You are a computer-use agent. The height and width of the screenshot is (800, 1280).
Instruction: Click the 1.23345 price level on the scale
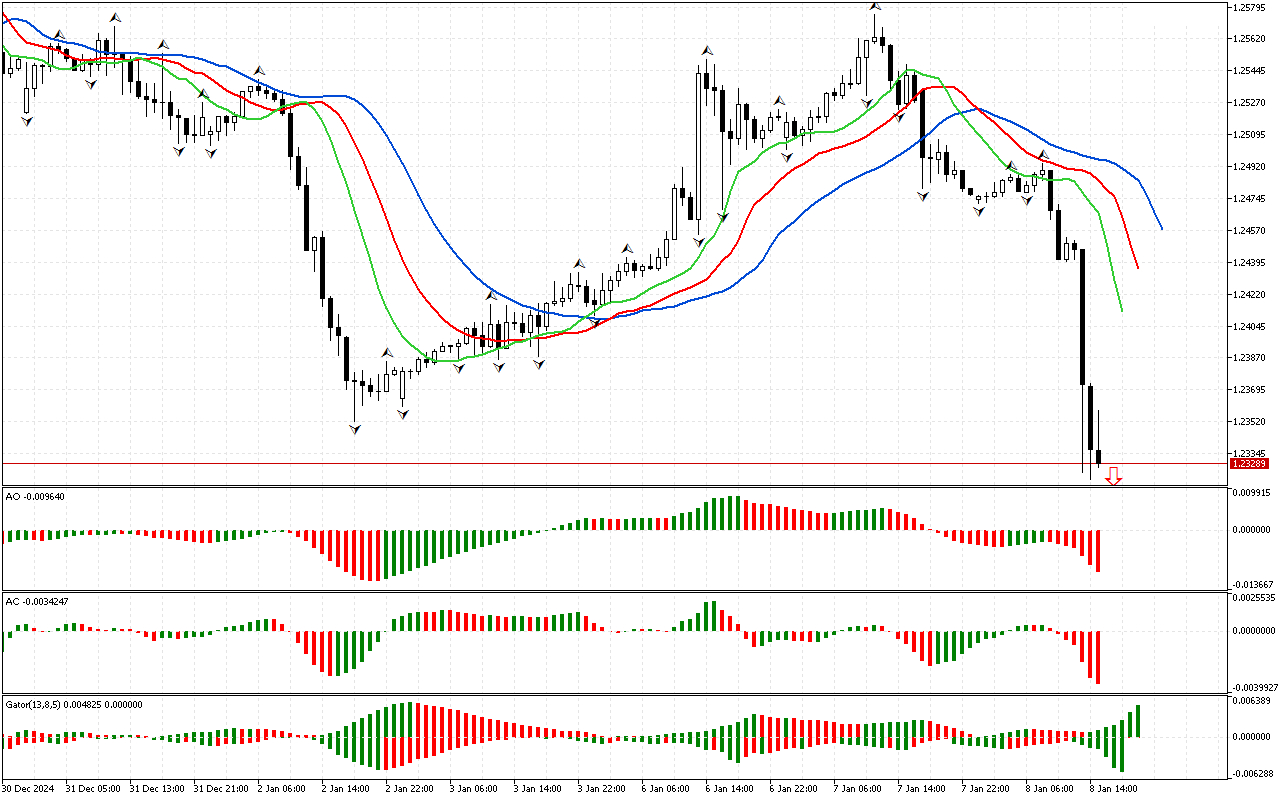(x=1251, y=454)
